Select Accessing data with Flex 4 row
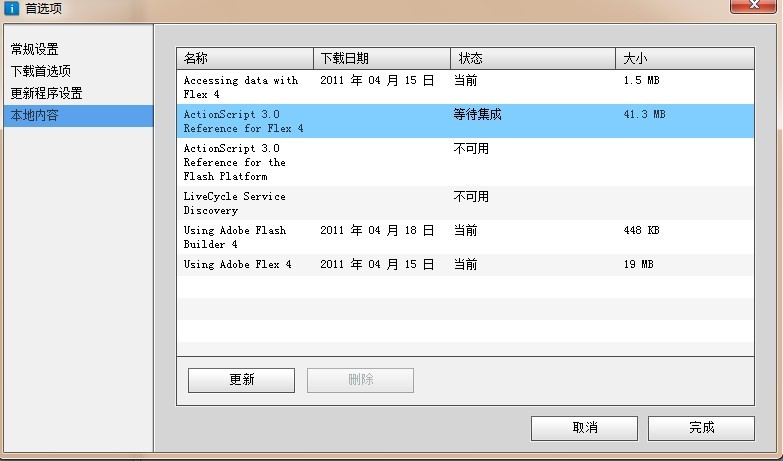This screenshot has height=461, width=783. tap(465, 87)
